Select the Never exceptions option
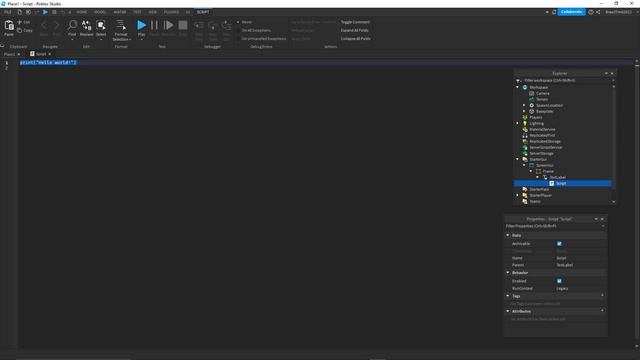The height and width of the screenshot is (360, 640). click(245, 22)
